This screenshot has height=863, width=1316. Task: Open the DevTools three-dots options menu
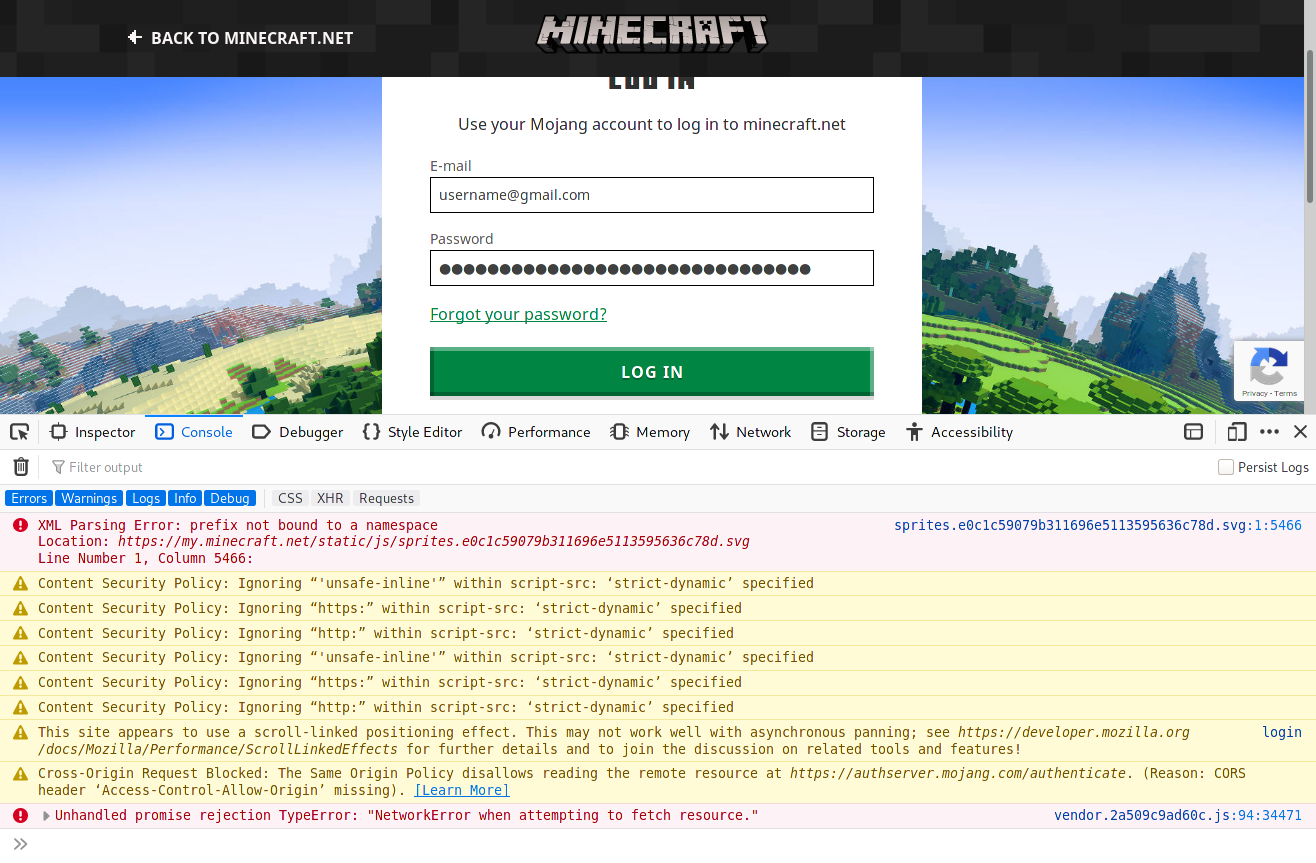point(1269,432)
